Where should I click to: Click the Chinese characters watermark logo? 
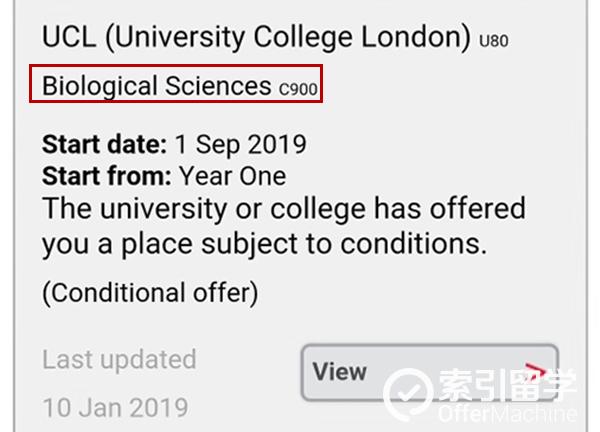[x=507, y=385]
